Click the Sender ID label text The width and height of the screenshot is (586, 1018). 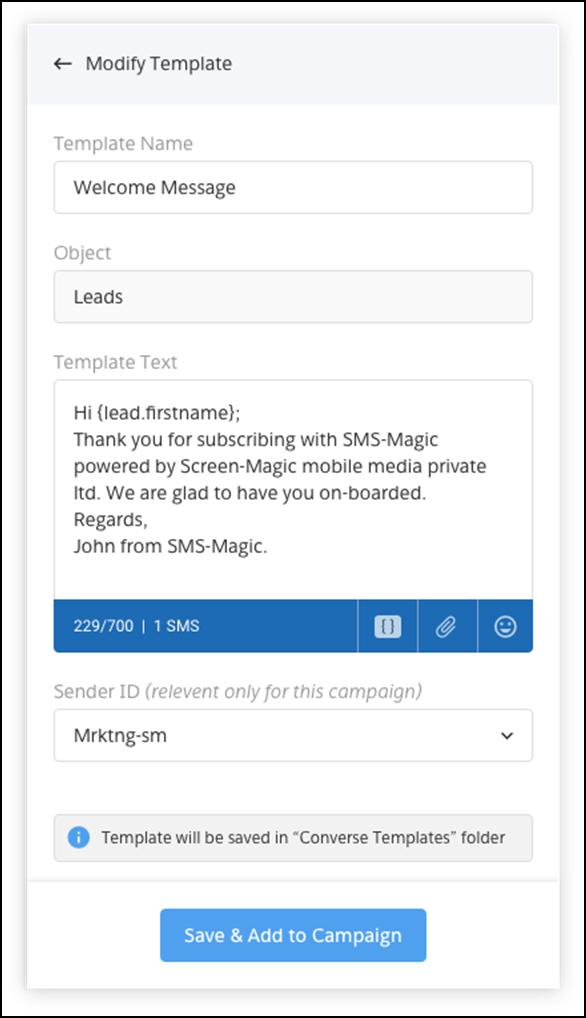[238, 692]
